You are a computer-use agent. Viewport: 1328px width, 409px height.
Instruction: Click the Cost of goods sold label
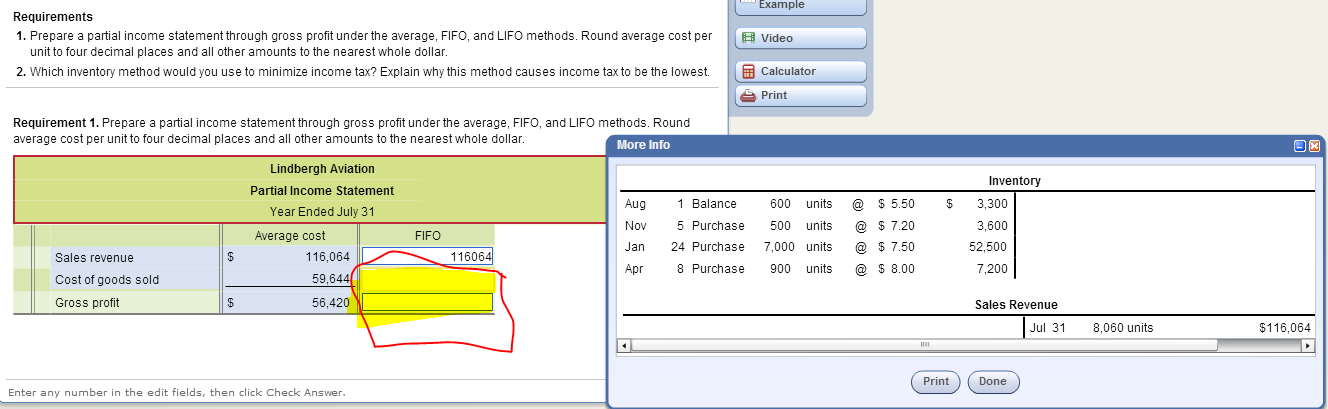tap(107, 280)
